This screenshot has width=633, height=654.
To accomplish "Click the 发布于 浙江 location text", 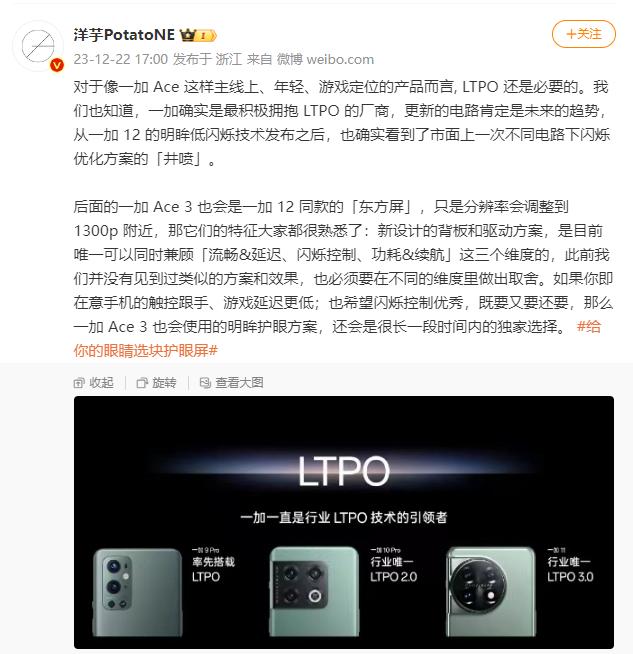I will [207, 59].
